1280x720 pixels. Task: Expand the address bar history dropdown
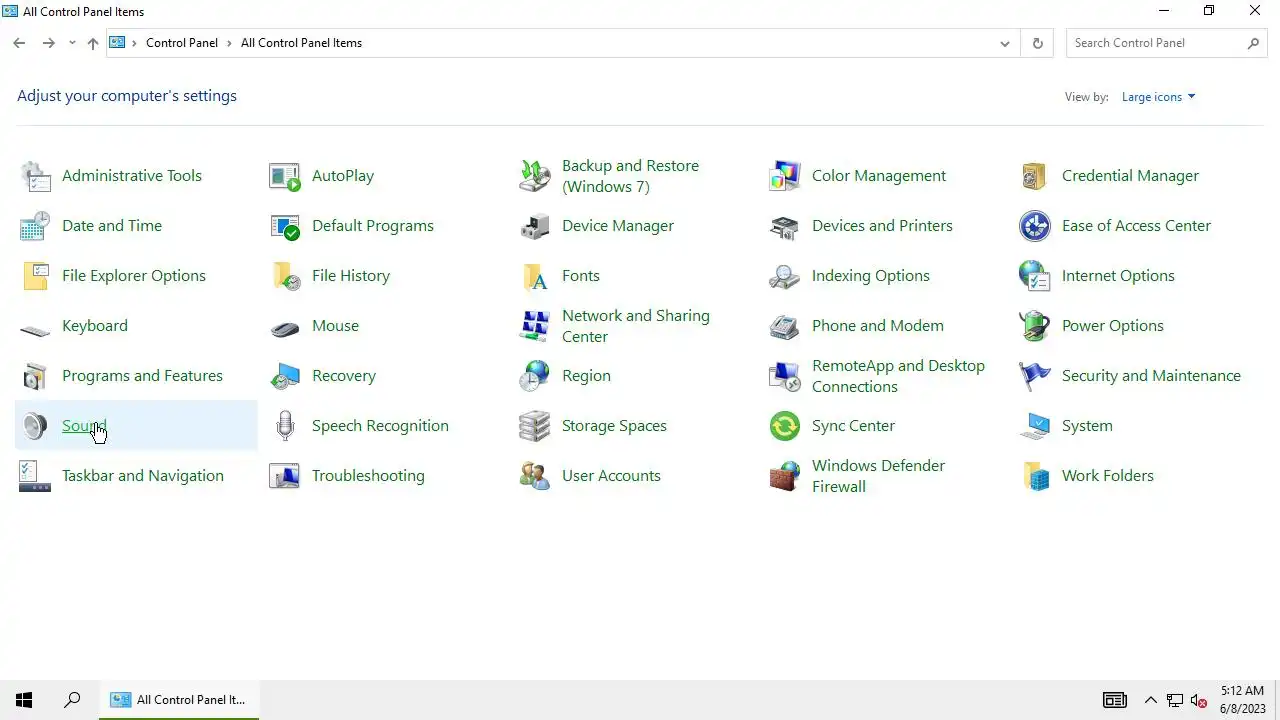pos(1005,43)
